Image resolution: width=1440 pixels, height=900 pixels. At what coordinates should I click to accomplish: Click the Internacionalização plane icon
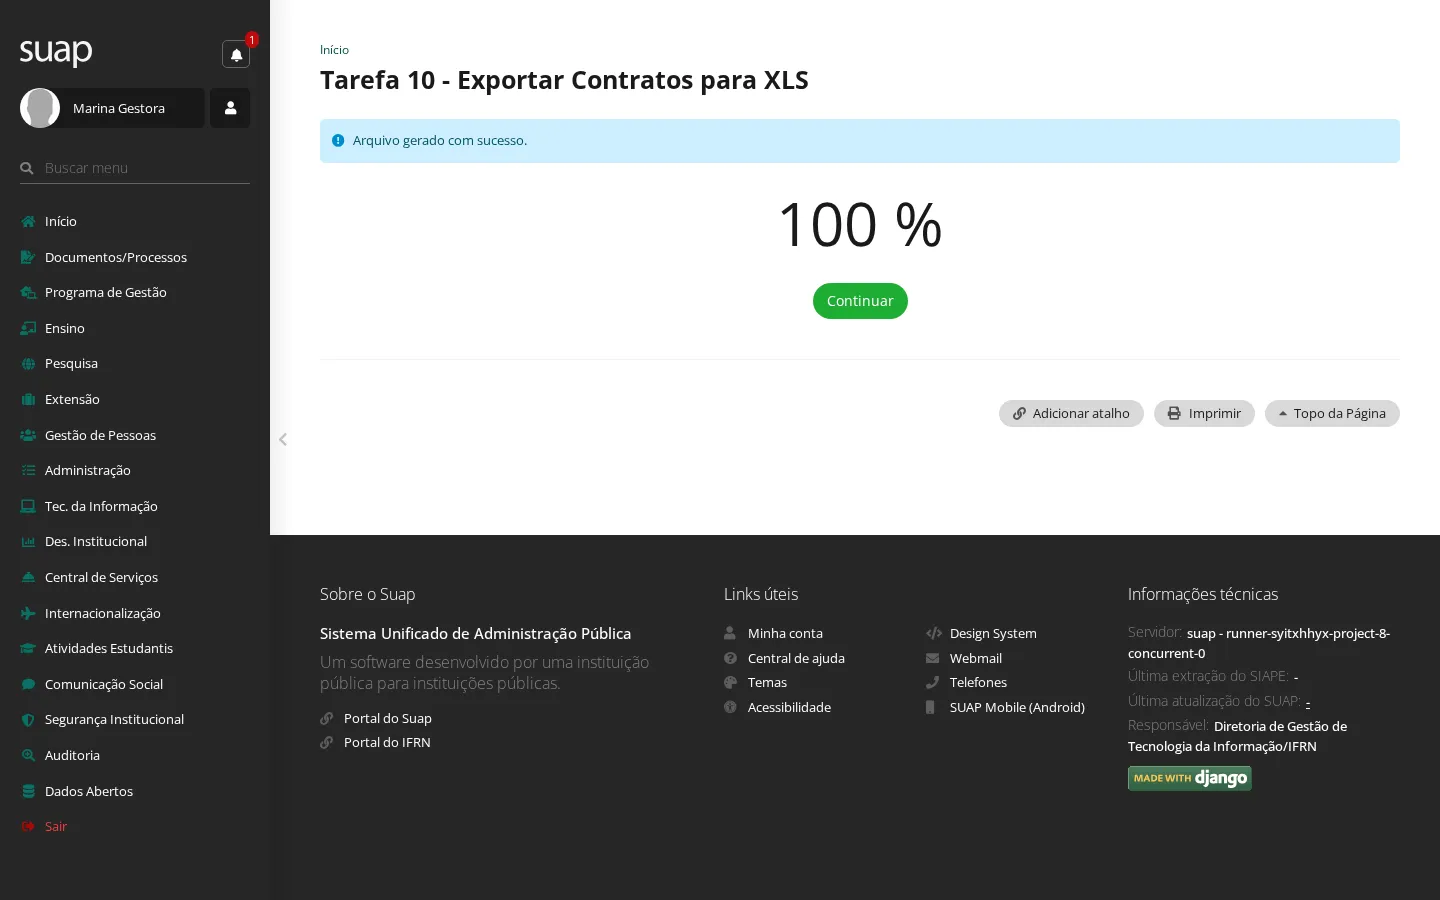click(28, 613)
